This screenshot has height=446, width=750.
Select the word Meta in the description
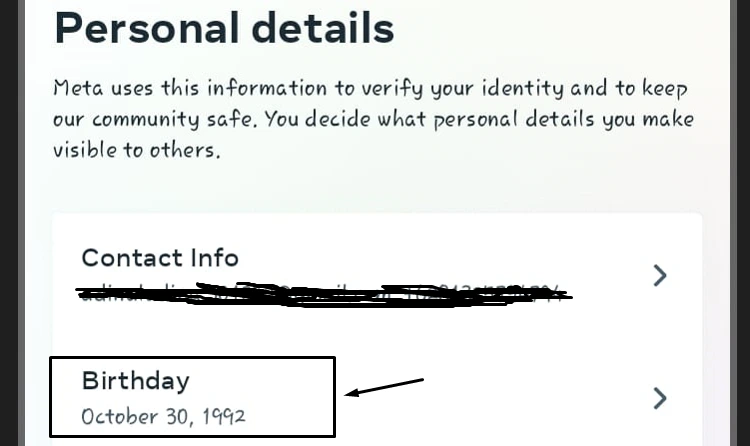coord(78,88)
